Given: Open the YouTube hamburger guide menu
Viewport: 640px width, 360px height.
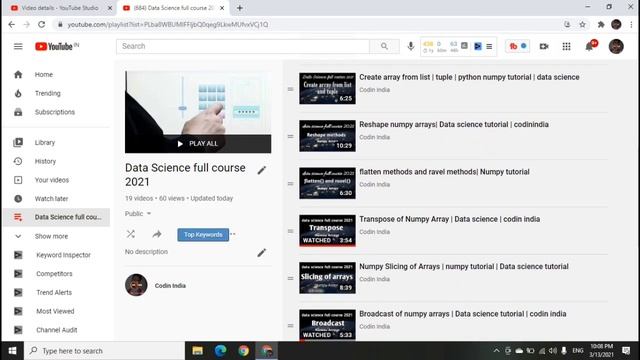Looking at the screenshot, I should pyautogui.click(x=18, y=47).
